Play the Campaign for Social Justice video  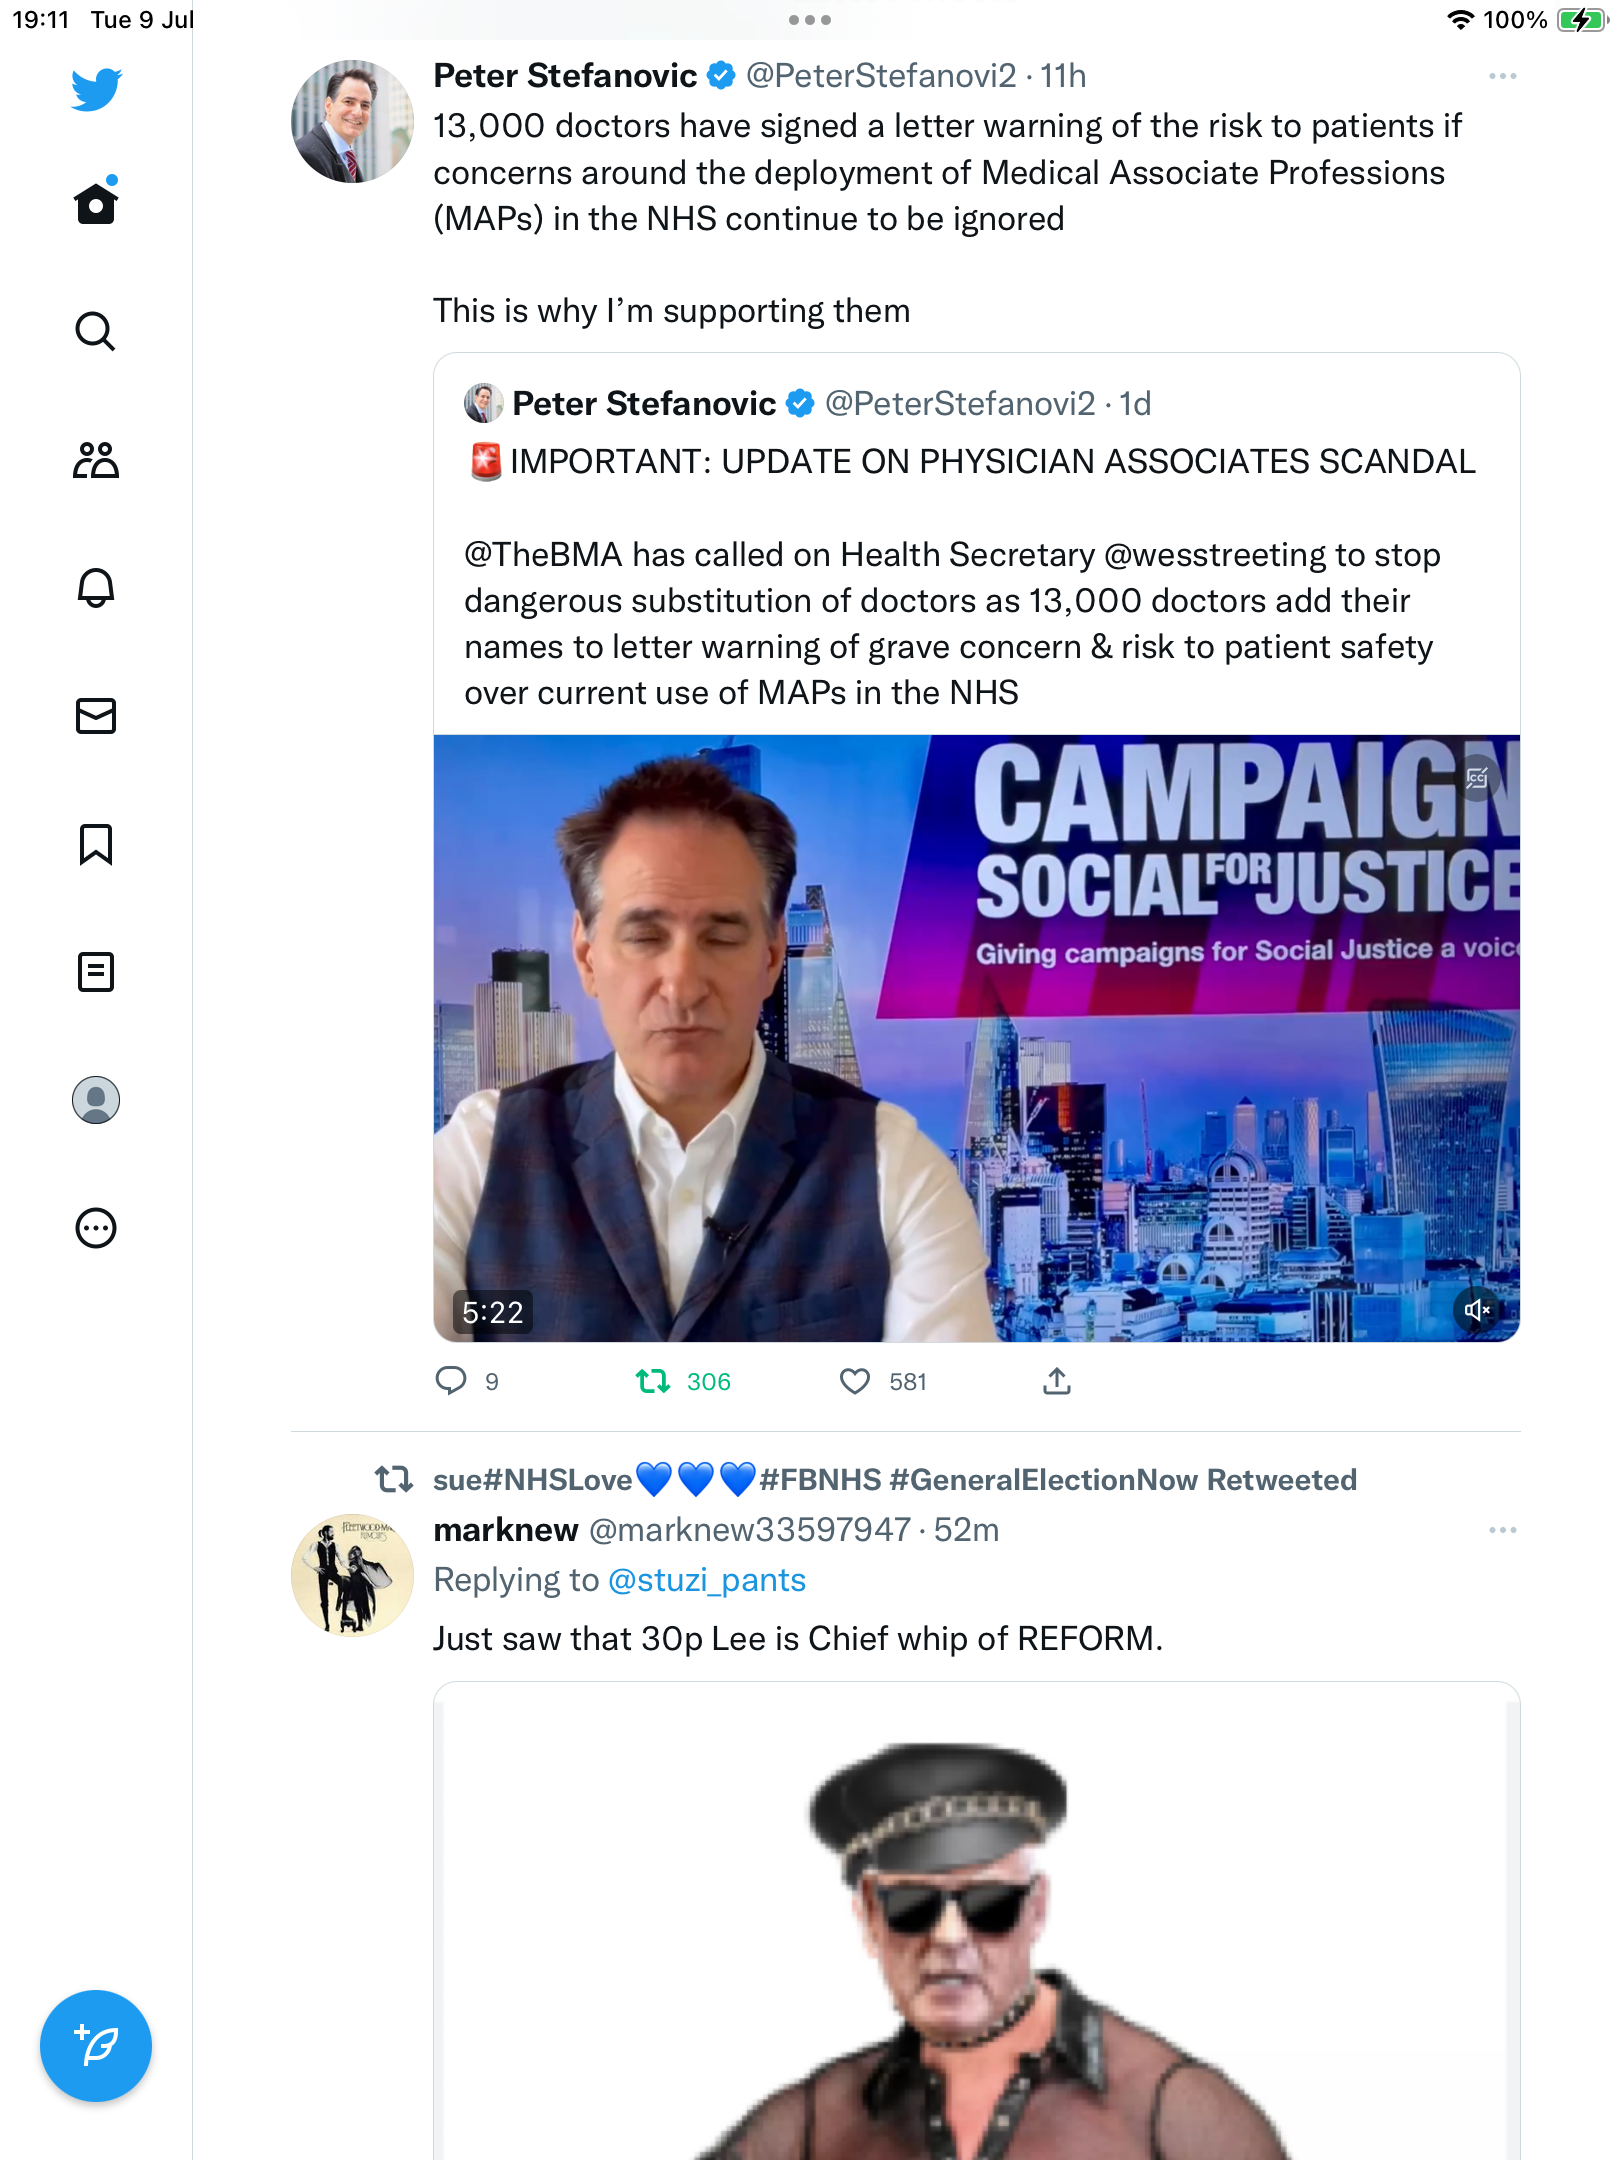coord(976,1038)
